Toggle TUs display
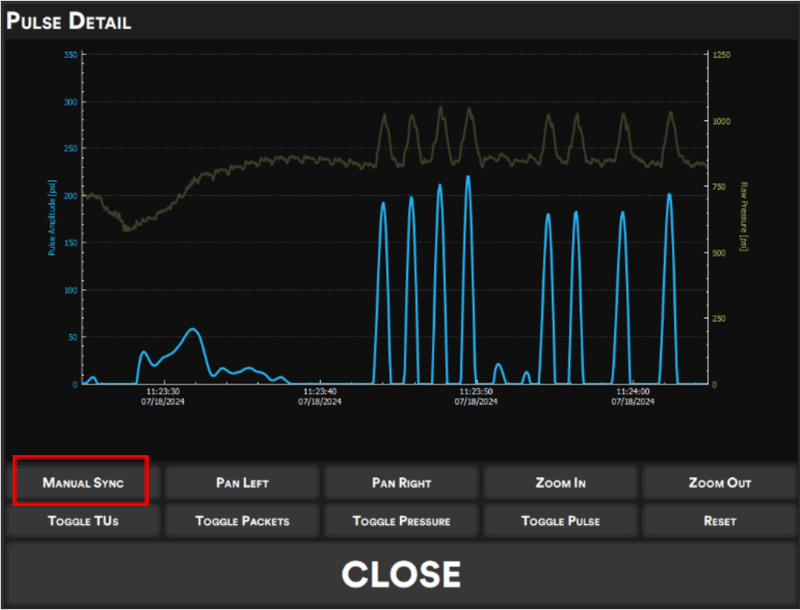800x610 pixels. 82,521
